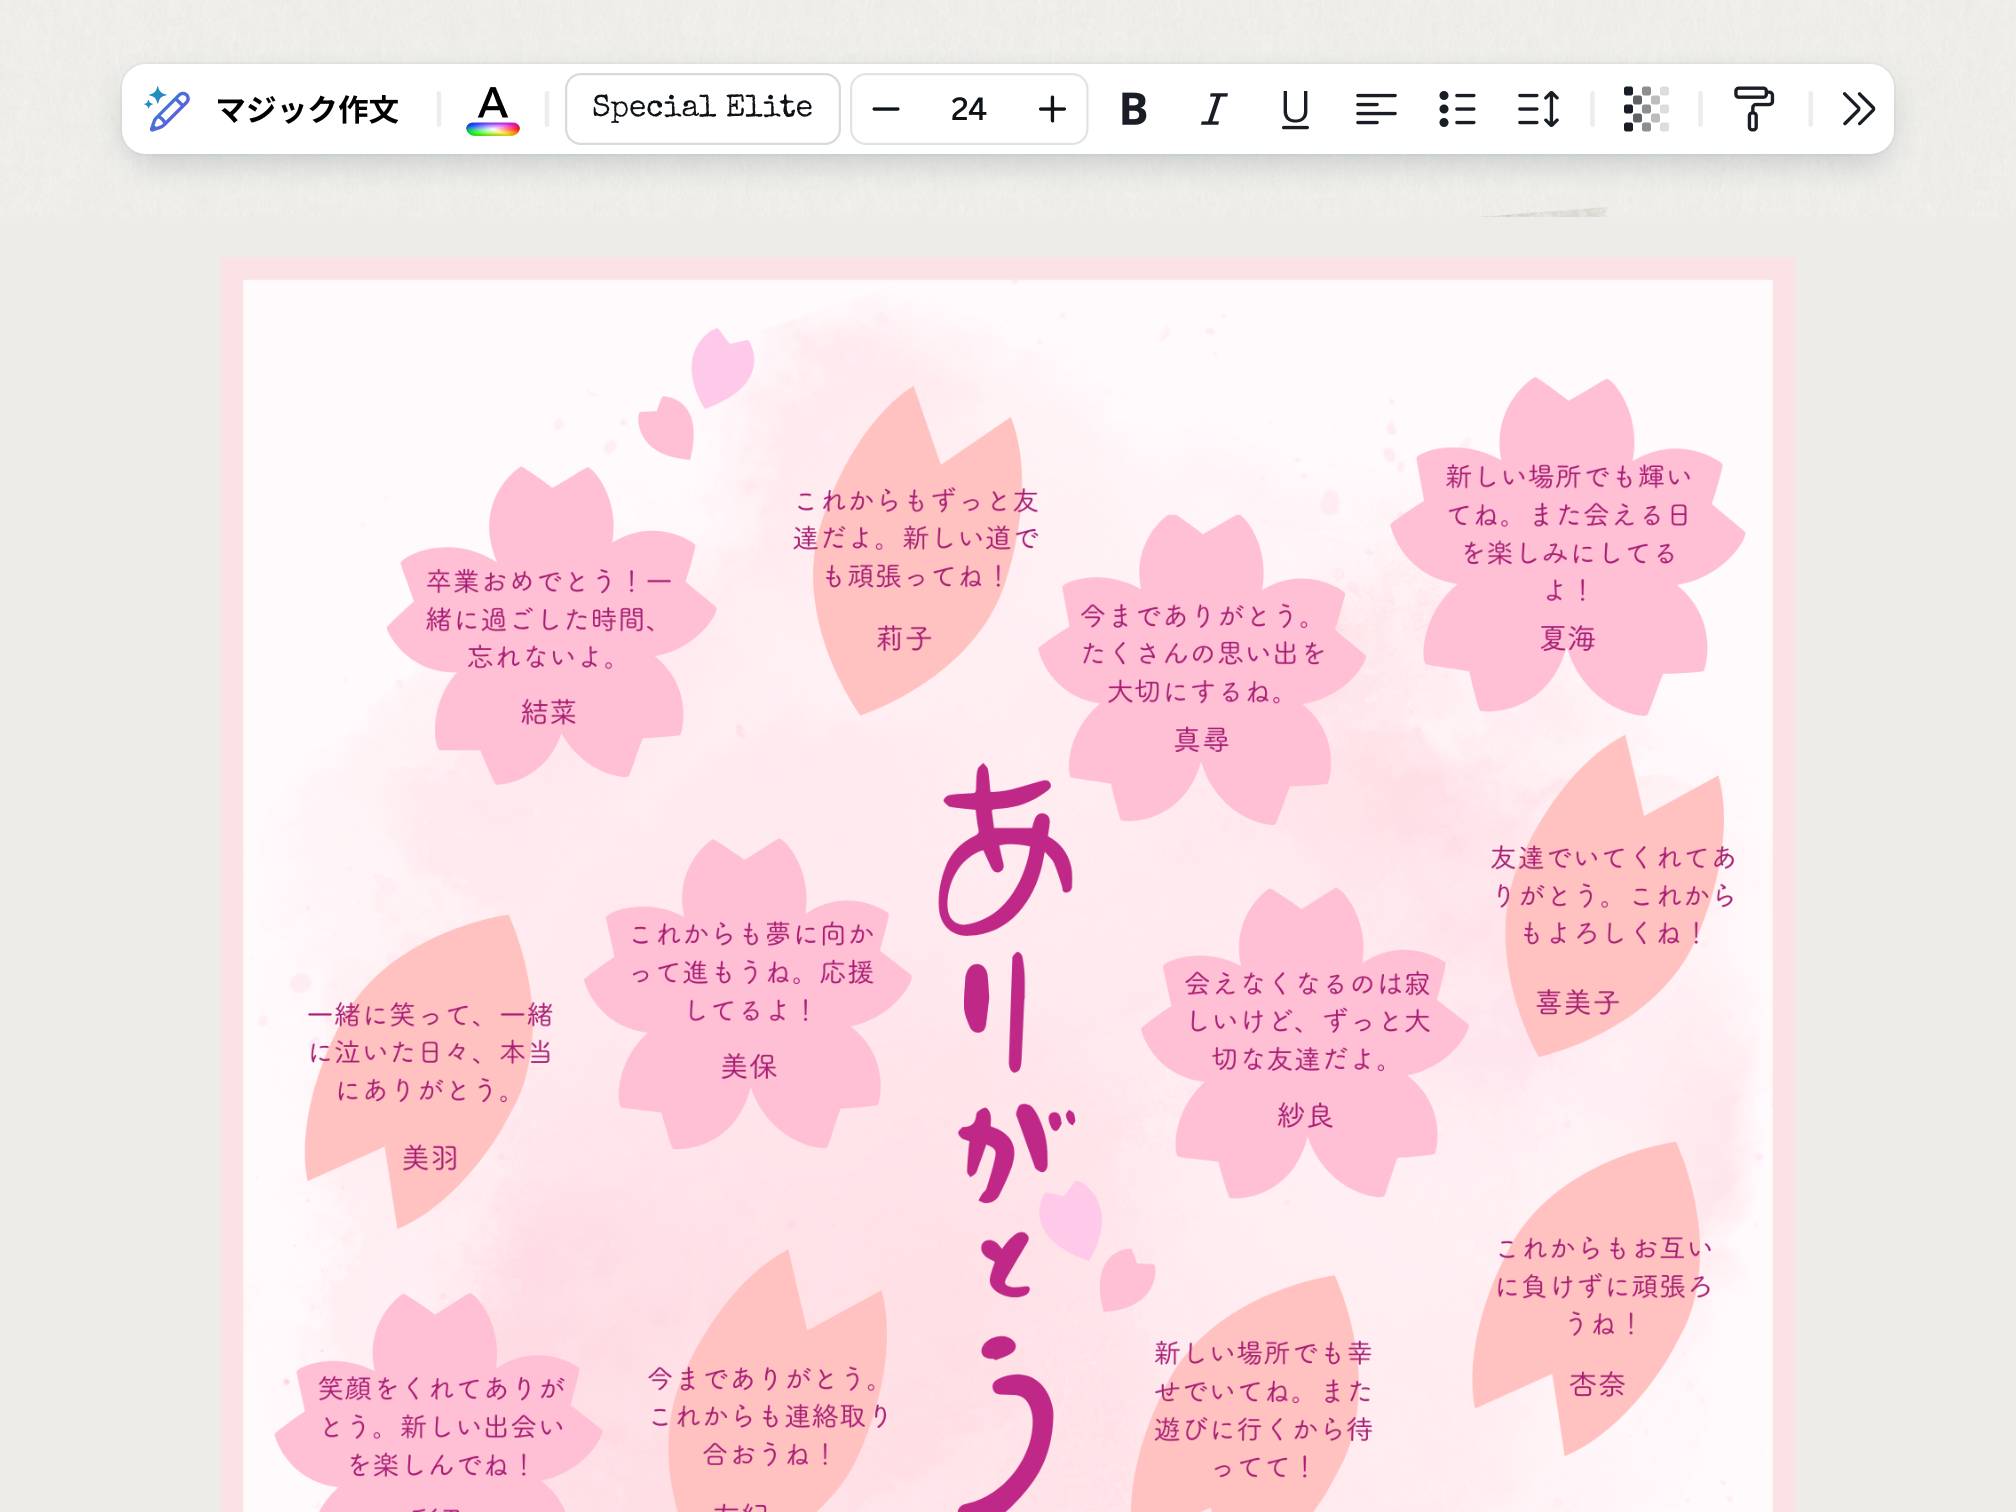Expand more toolbar options with double chevron
Screen dimensions: 2016x1512
point(1858,109)
